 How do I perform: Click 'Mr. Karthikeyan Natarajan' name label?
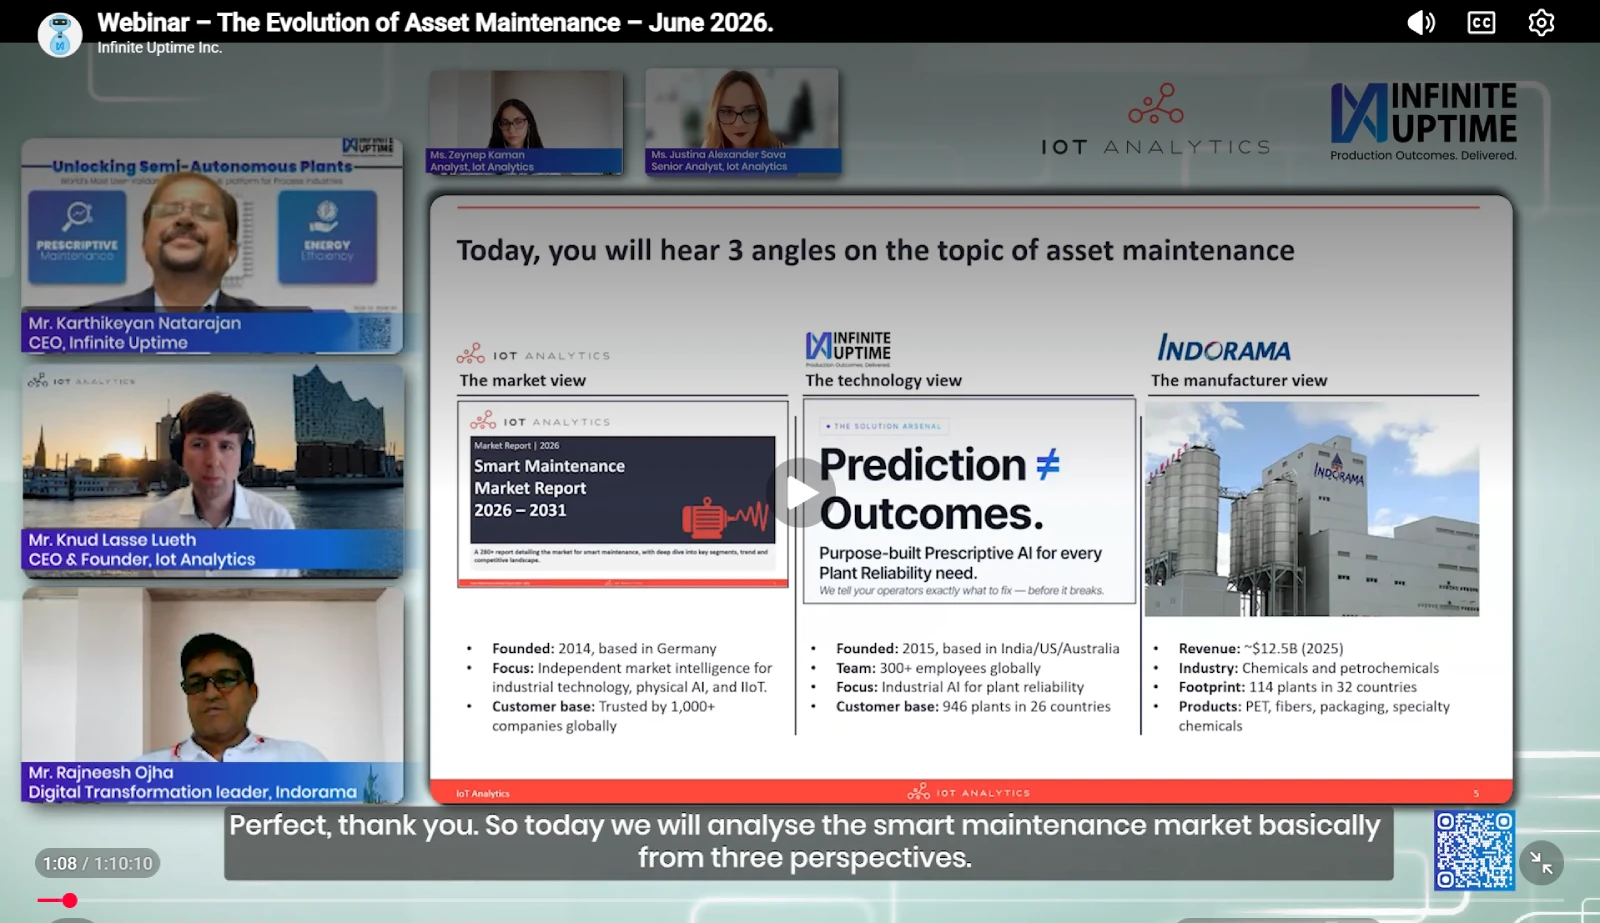click(x=135, y=323)
